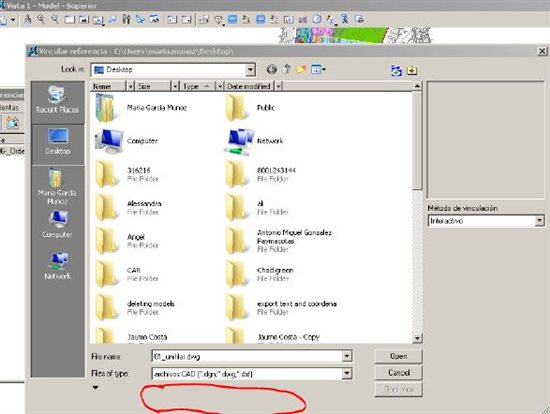Viewport: 550px width, 414px height.
Task: Click the small triangle expander below Files of type
Action: point(95,388)
